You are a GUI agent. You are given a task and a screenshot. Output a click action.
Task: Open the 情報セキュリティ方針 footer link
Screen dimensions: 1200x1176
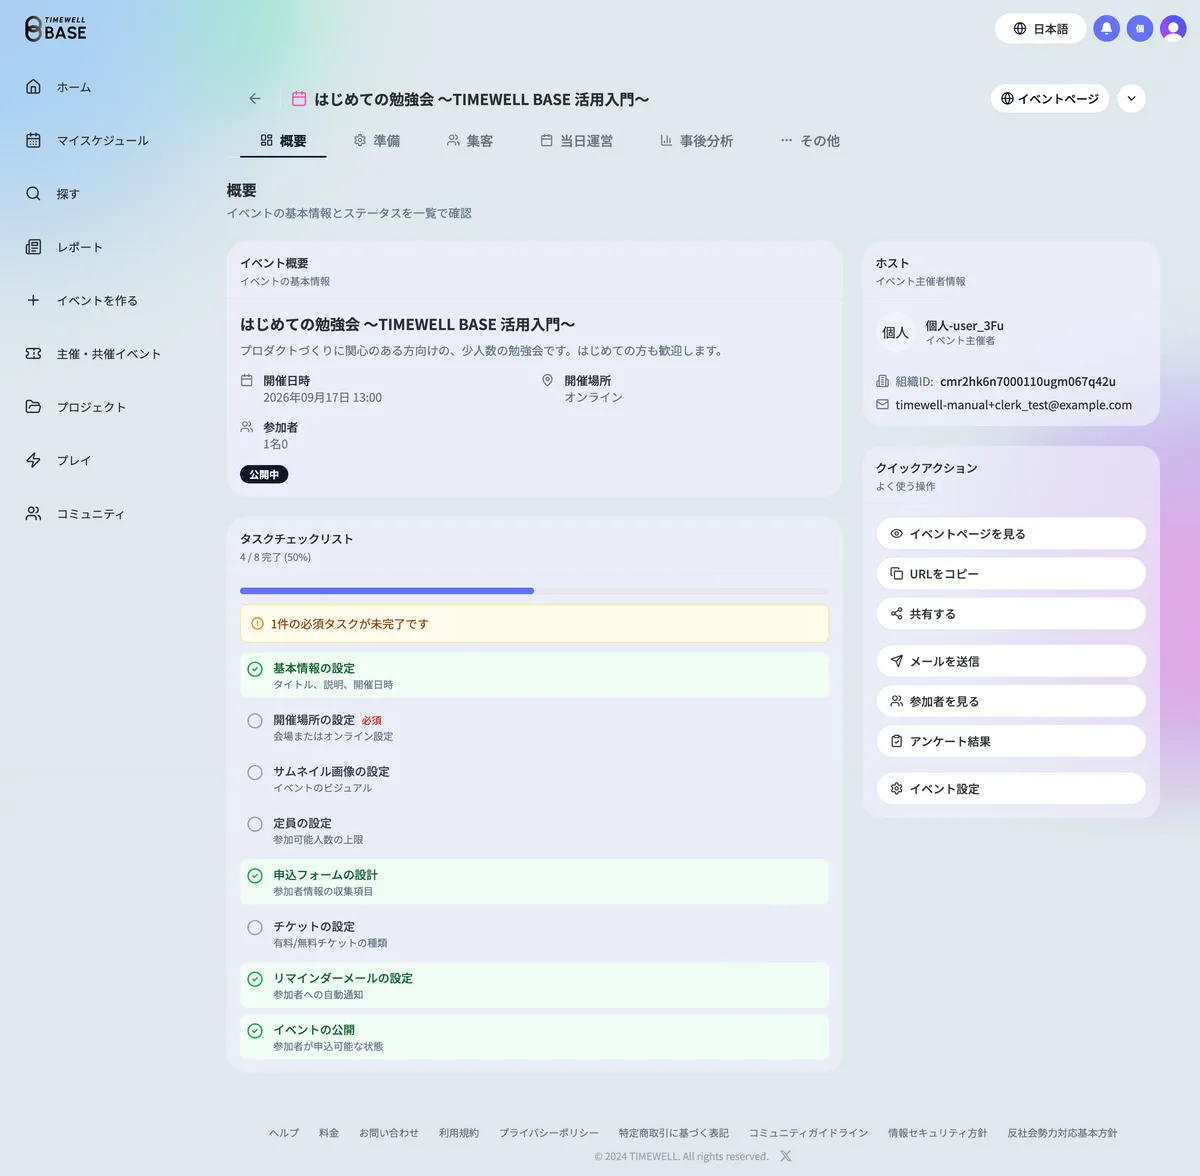pyautogui.click(x=938, y=1133)
